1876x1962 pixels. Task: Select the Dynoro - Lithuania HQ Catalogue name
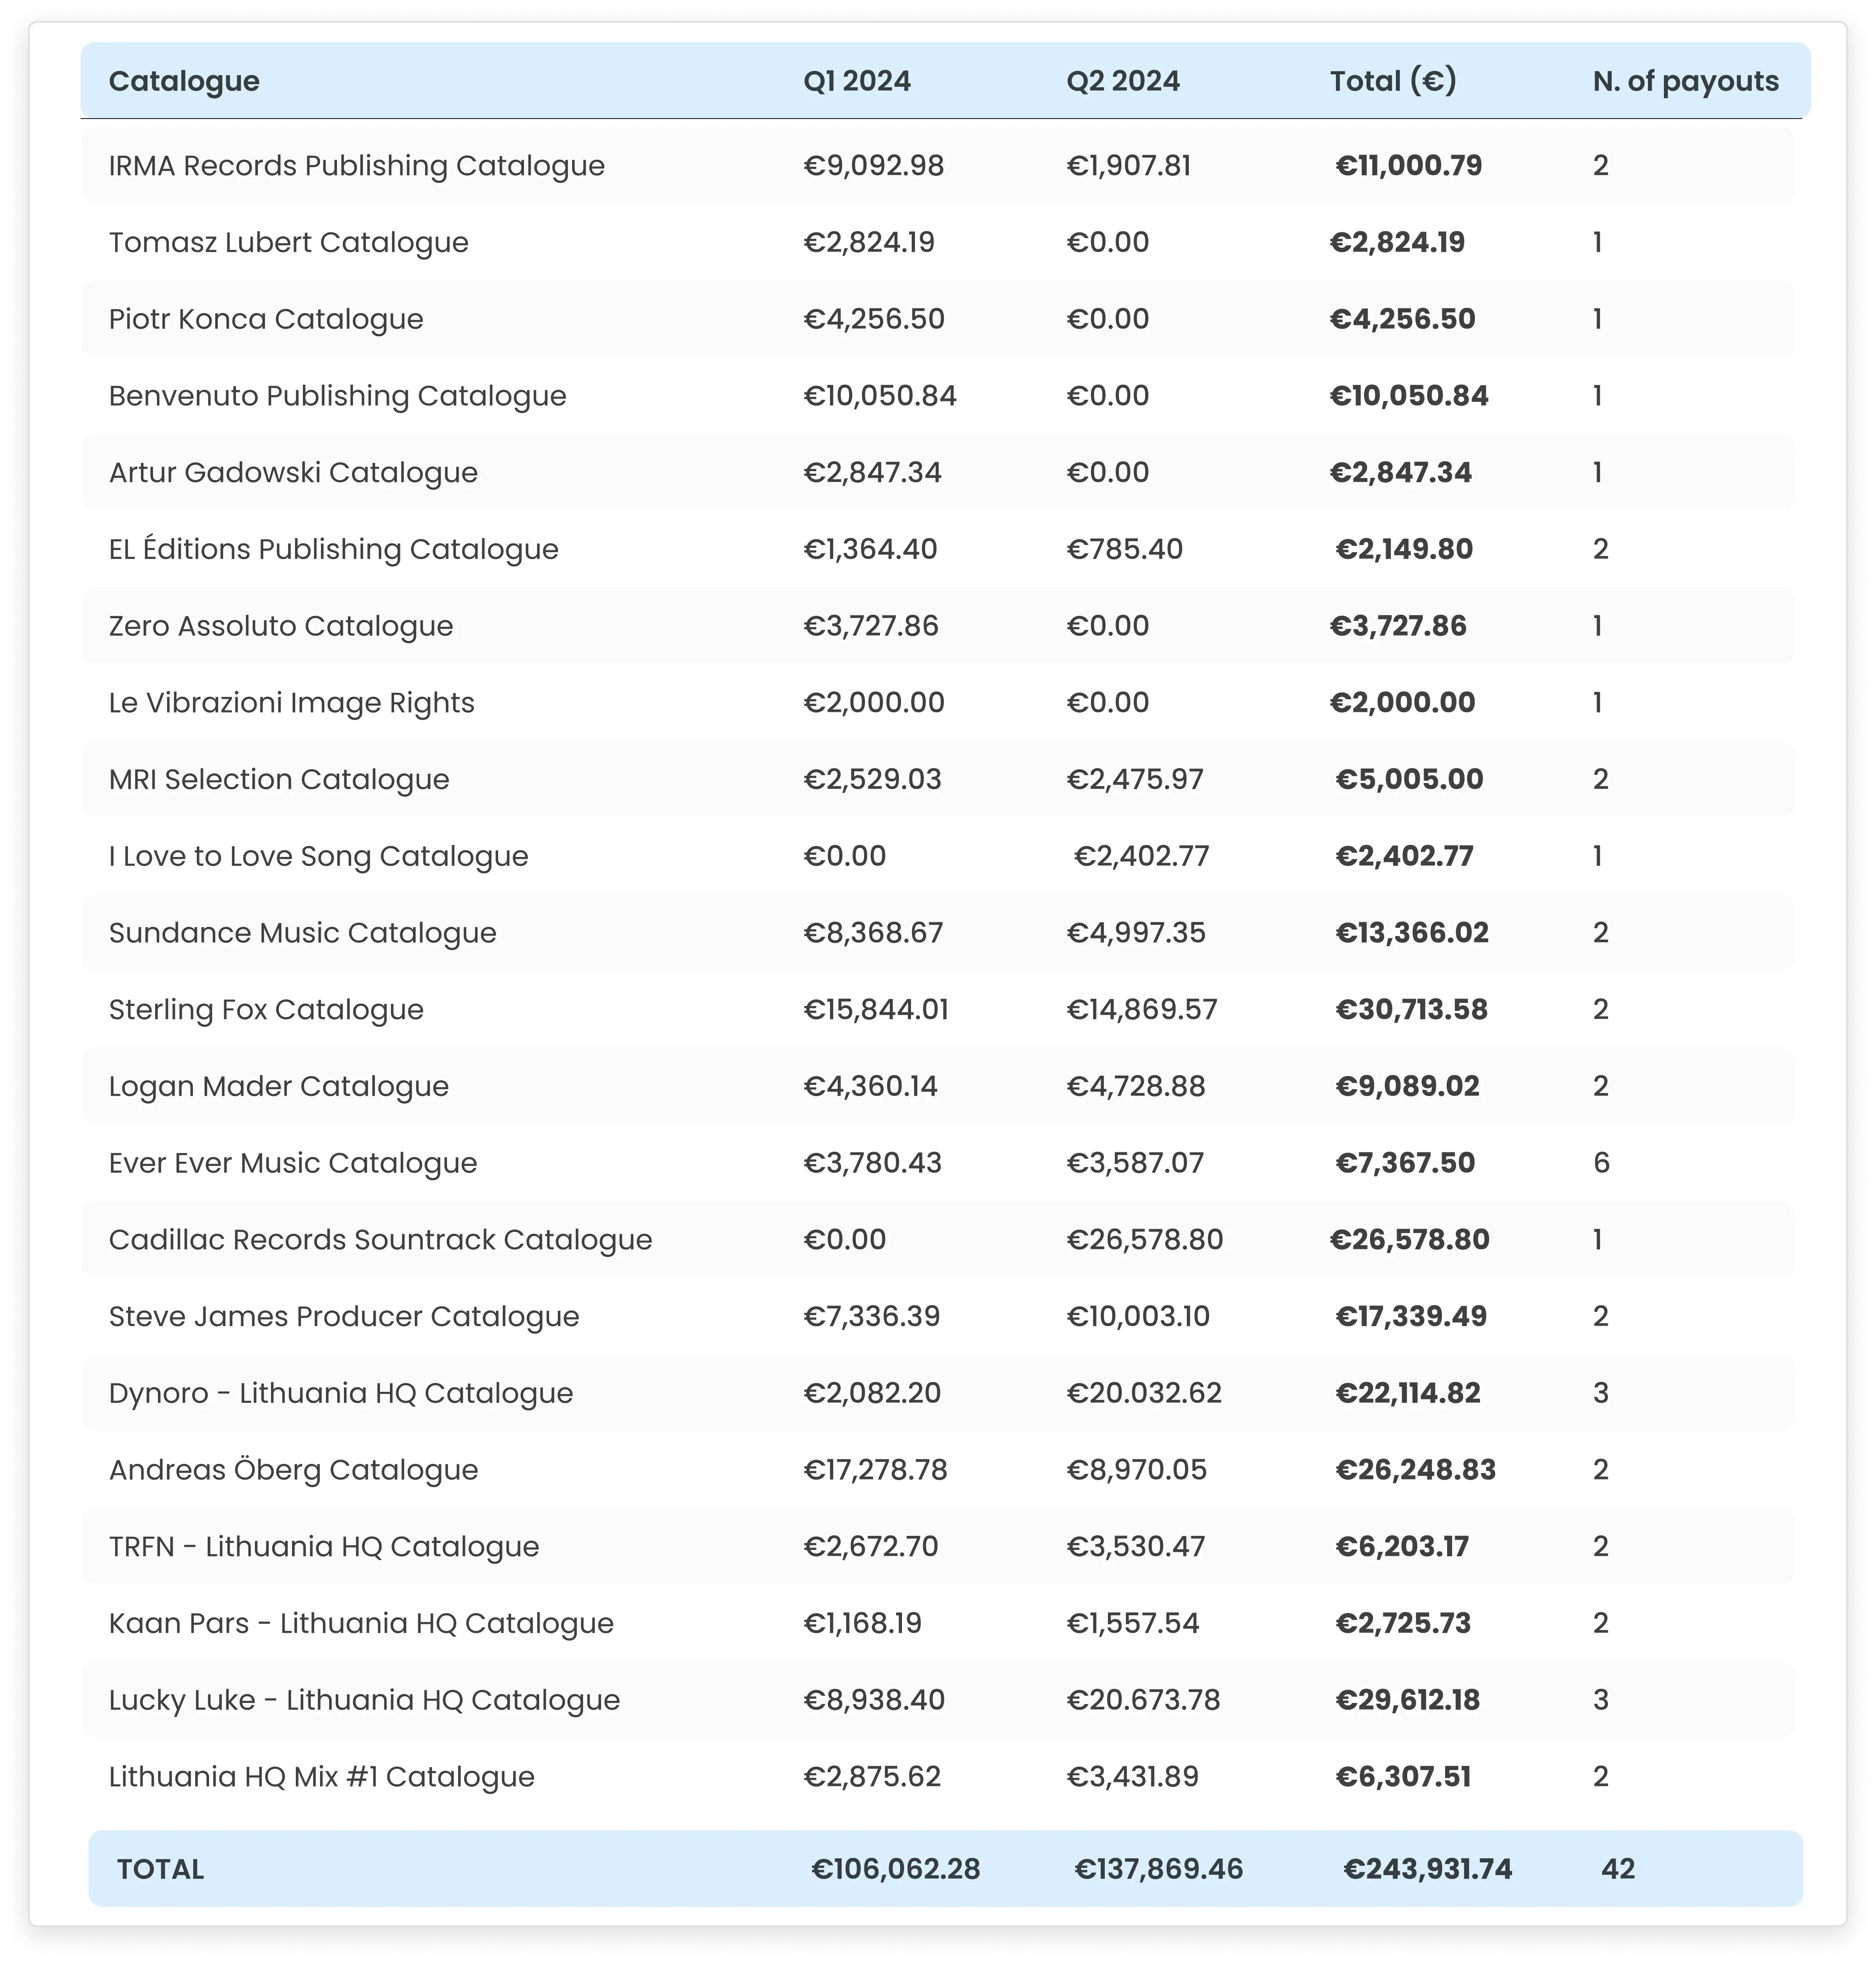(341, 1394)
